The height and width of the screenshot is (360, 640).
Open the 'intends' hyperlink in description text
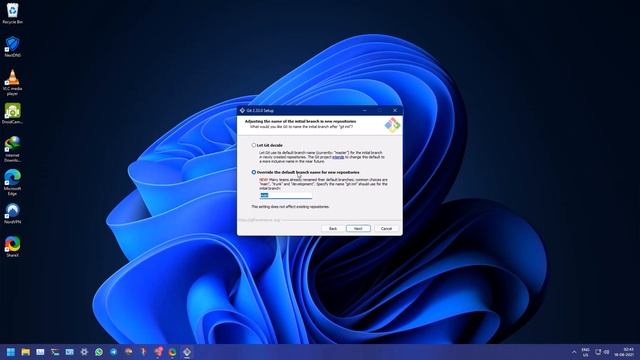pyautogui.click(x=338, y=157)
